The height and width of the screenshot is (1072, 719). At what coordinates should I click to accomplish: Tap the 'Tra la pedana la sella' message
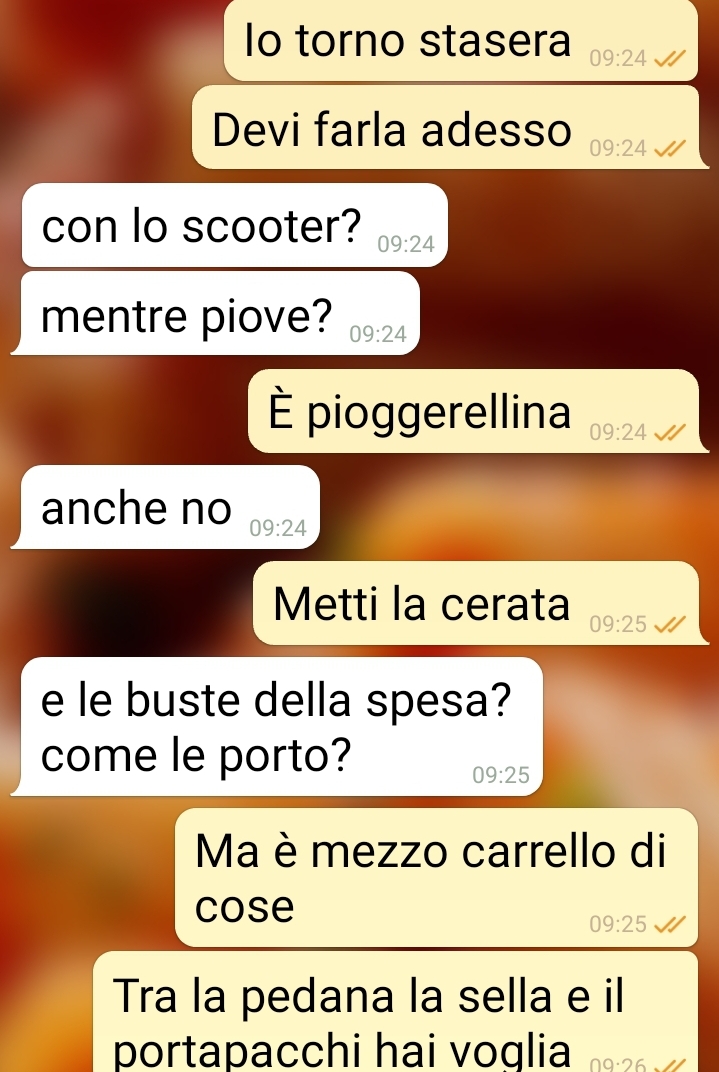click(x=396, y=1012)
